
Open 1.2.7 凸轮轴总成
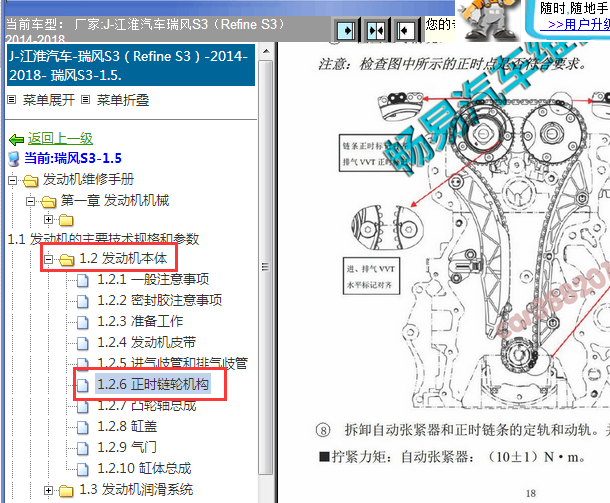point(147,406)
